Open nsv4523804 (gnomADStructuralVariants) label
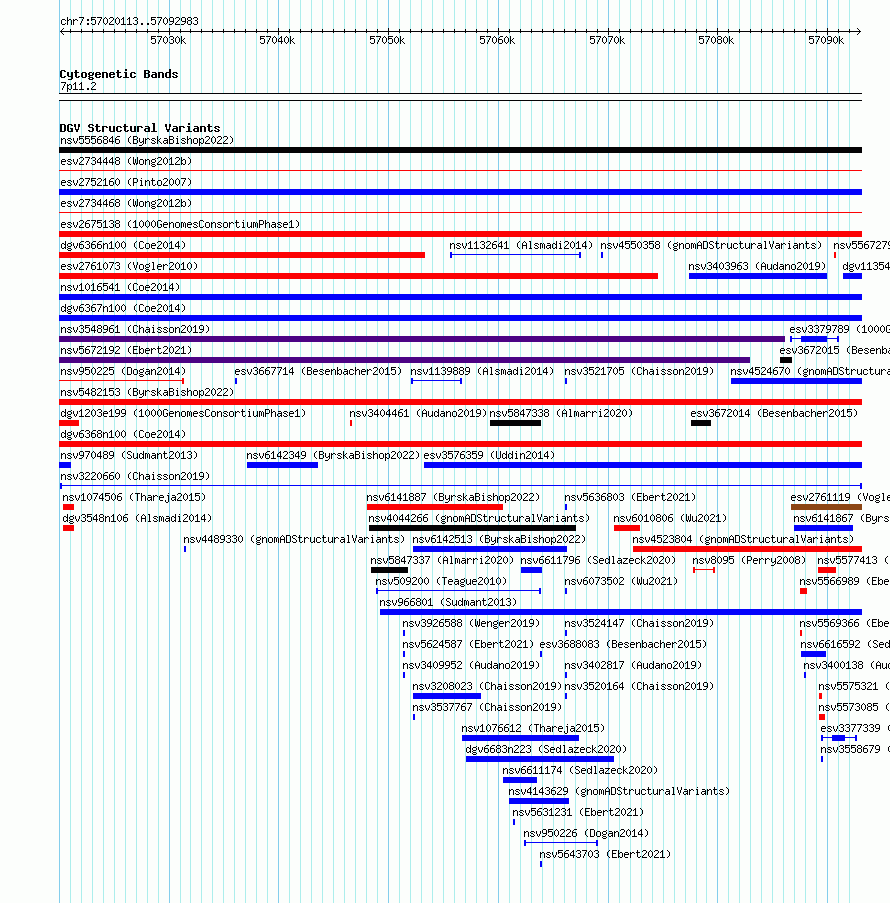Screen dimensions: 890x903 click(743, 540)
